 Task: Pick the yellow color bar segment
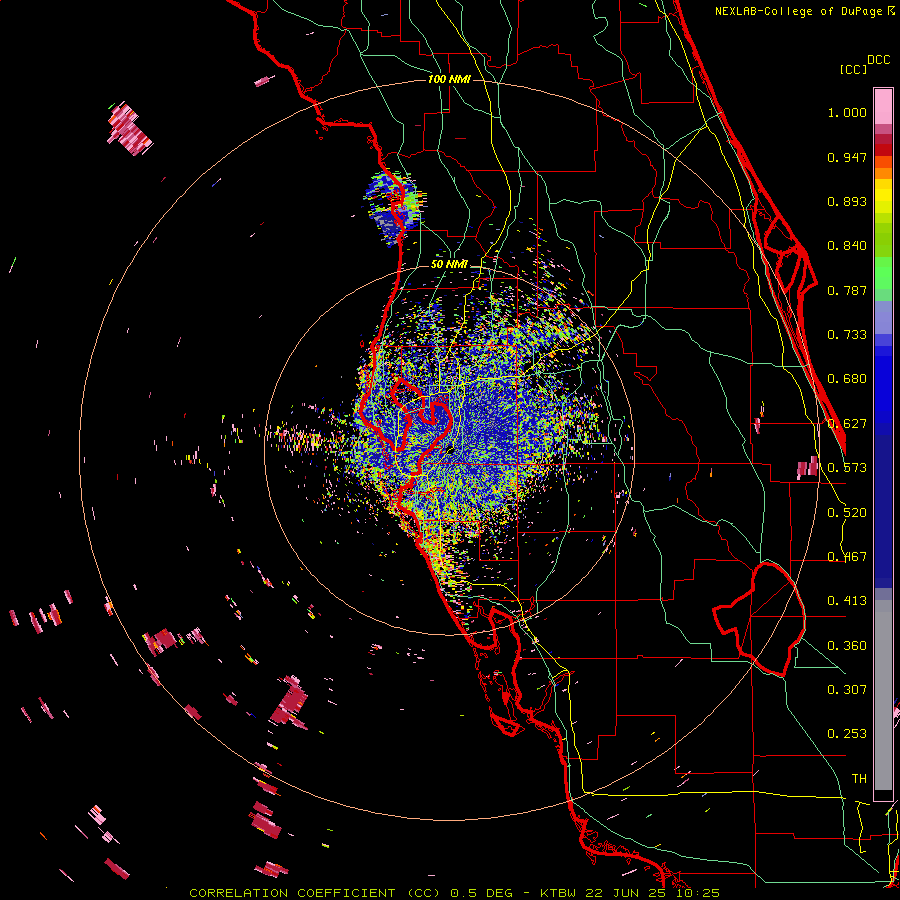(883, 196)
